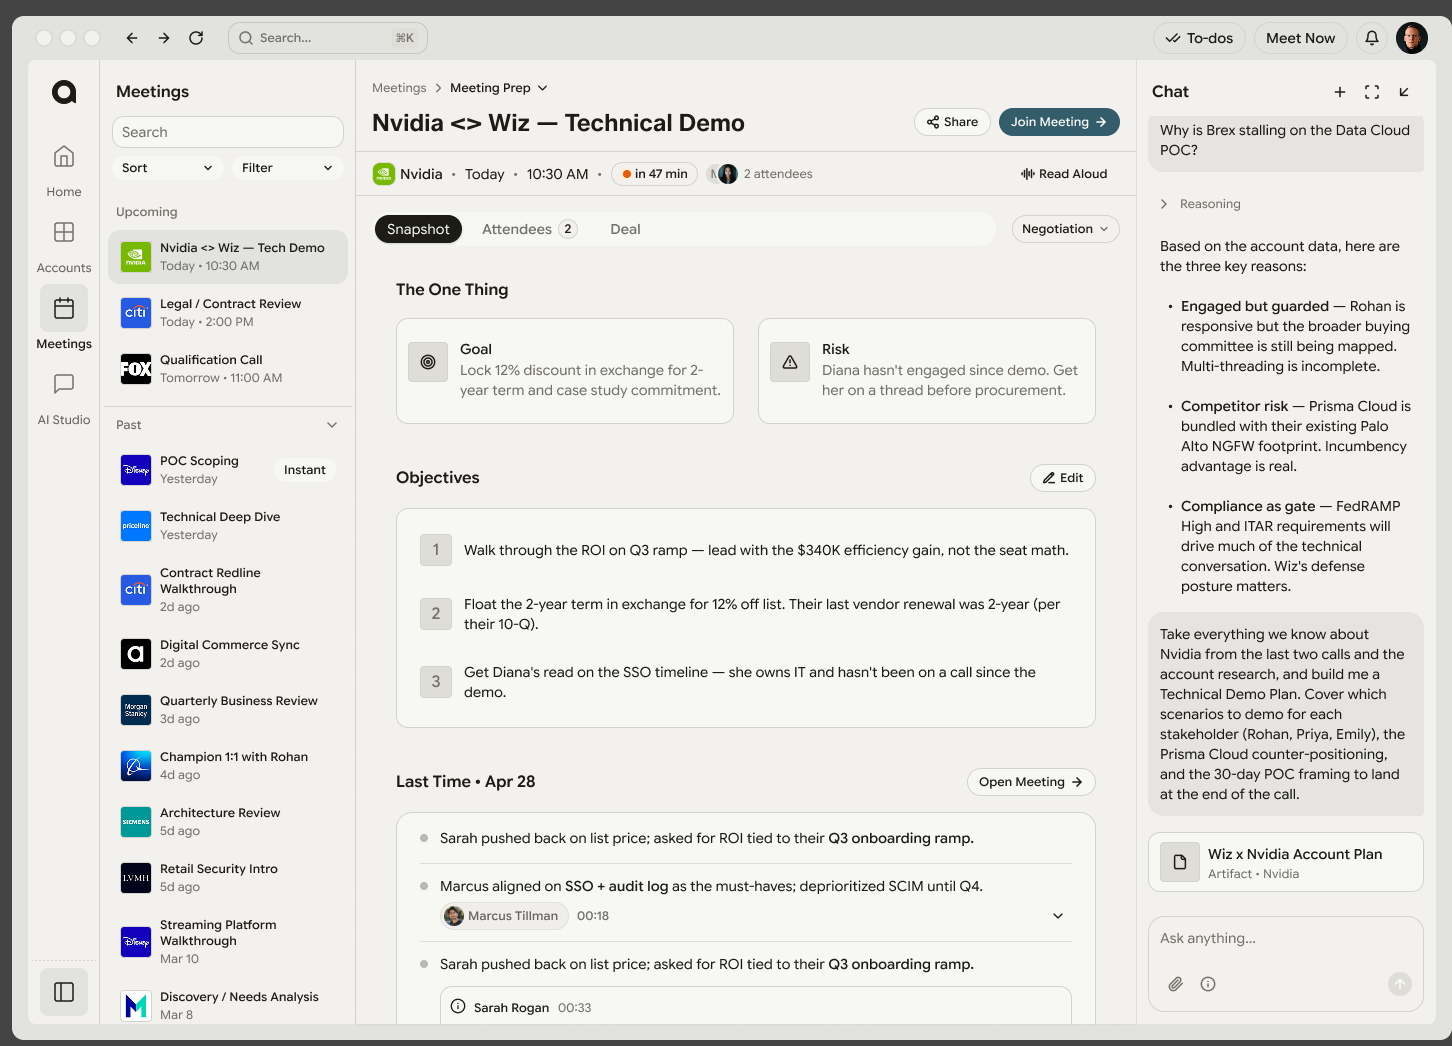
Task: Click the attendee avatars
Action: pyautogui.click(x=723, y=174)
